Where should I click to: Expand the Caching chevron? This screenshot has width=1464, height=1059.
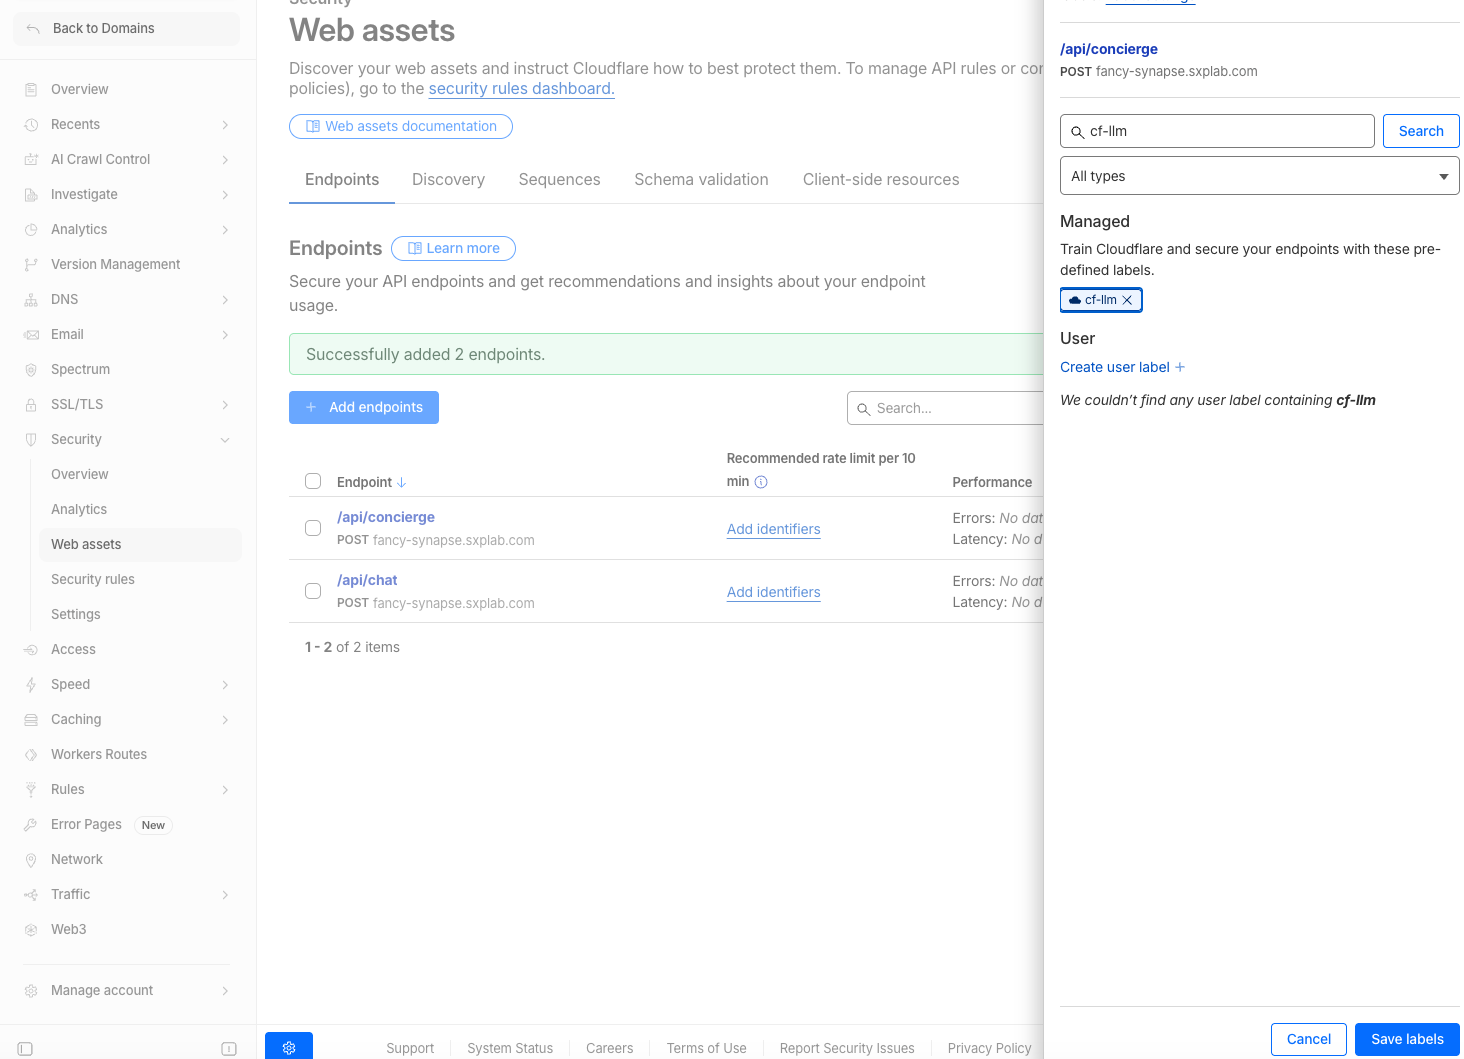tap(225, 720)
